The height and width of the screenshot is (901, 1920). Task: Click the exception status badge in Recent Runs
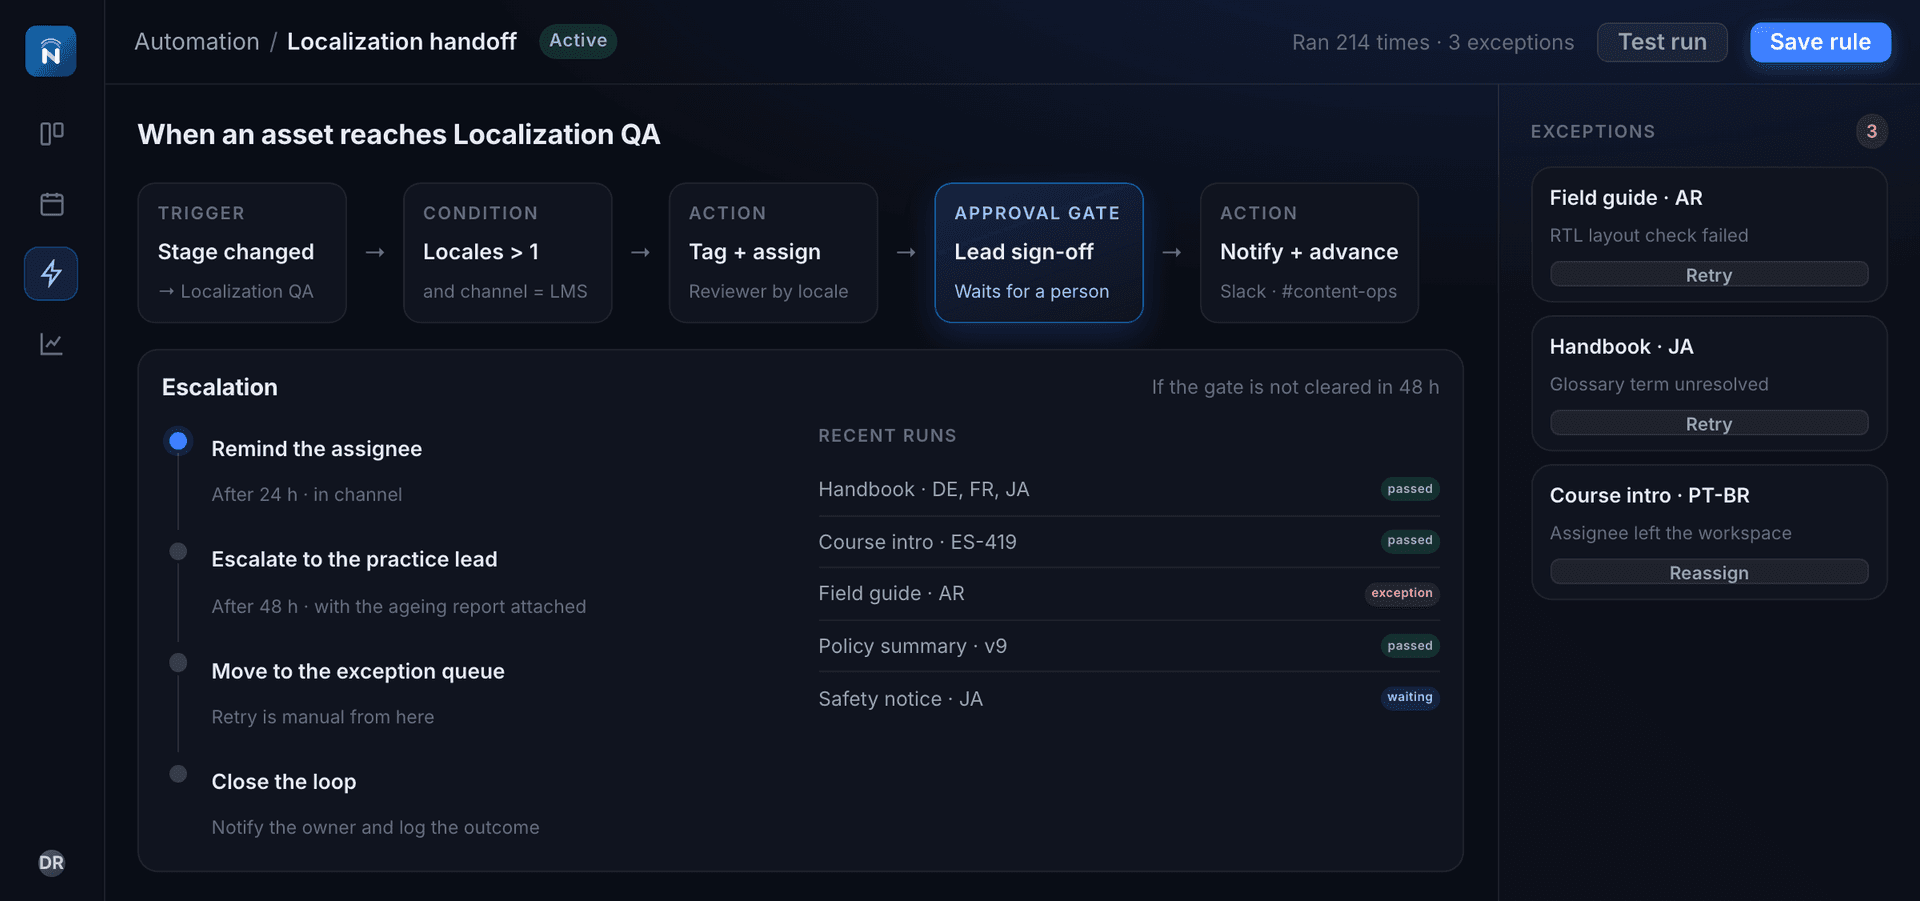(x=1402, y=593)
